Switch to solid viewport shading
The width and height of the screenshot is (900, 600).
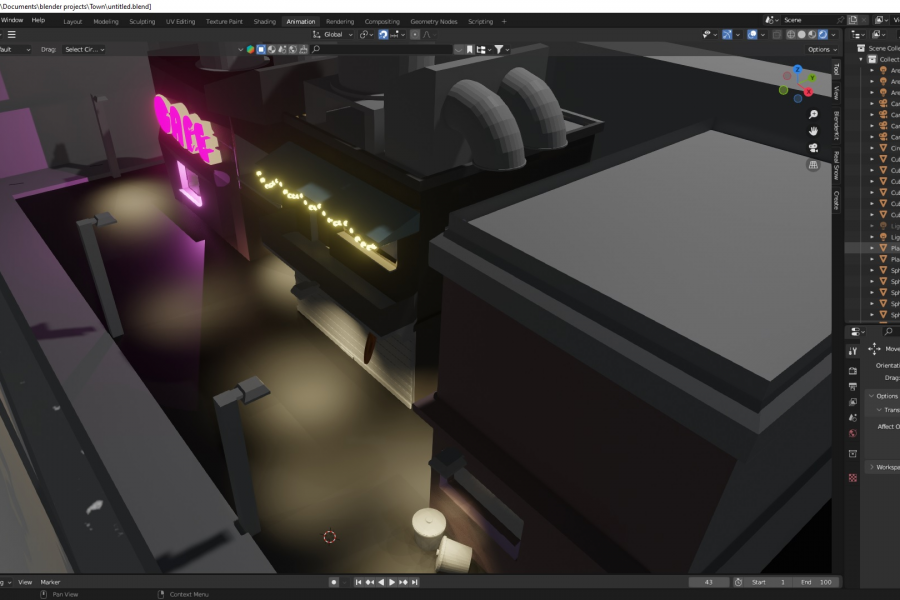coord(802,34)
